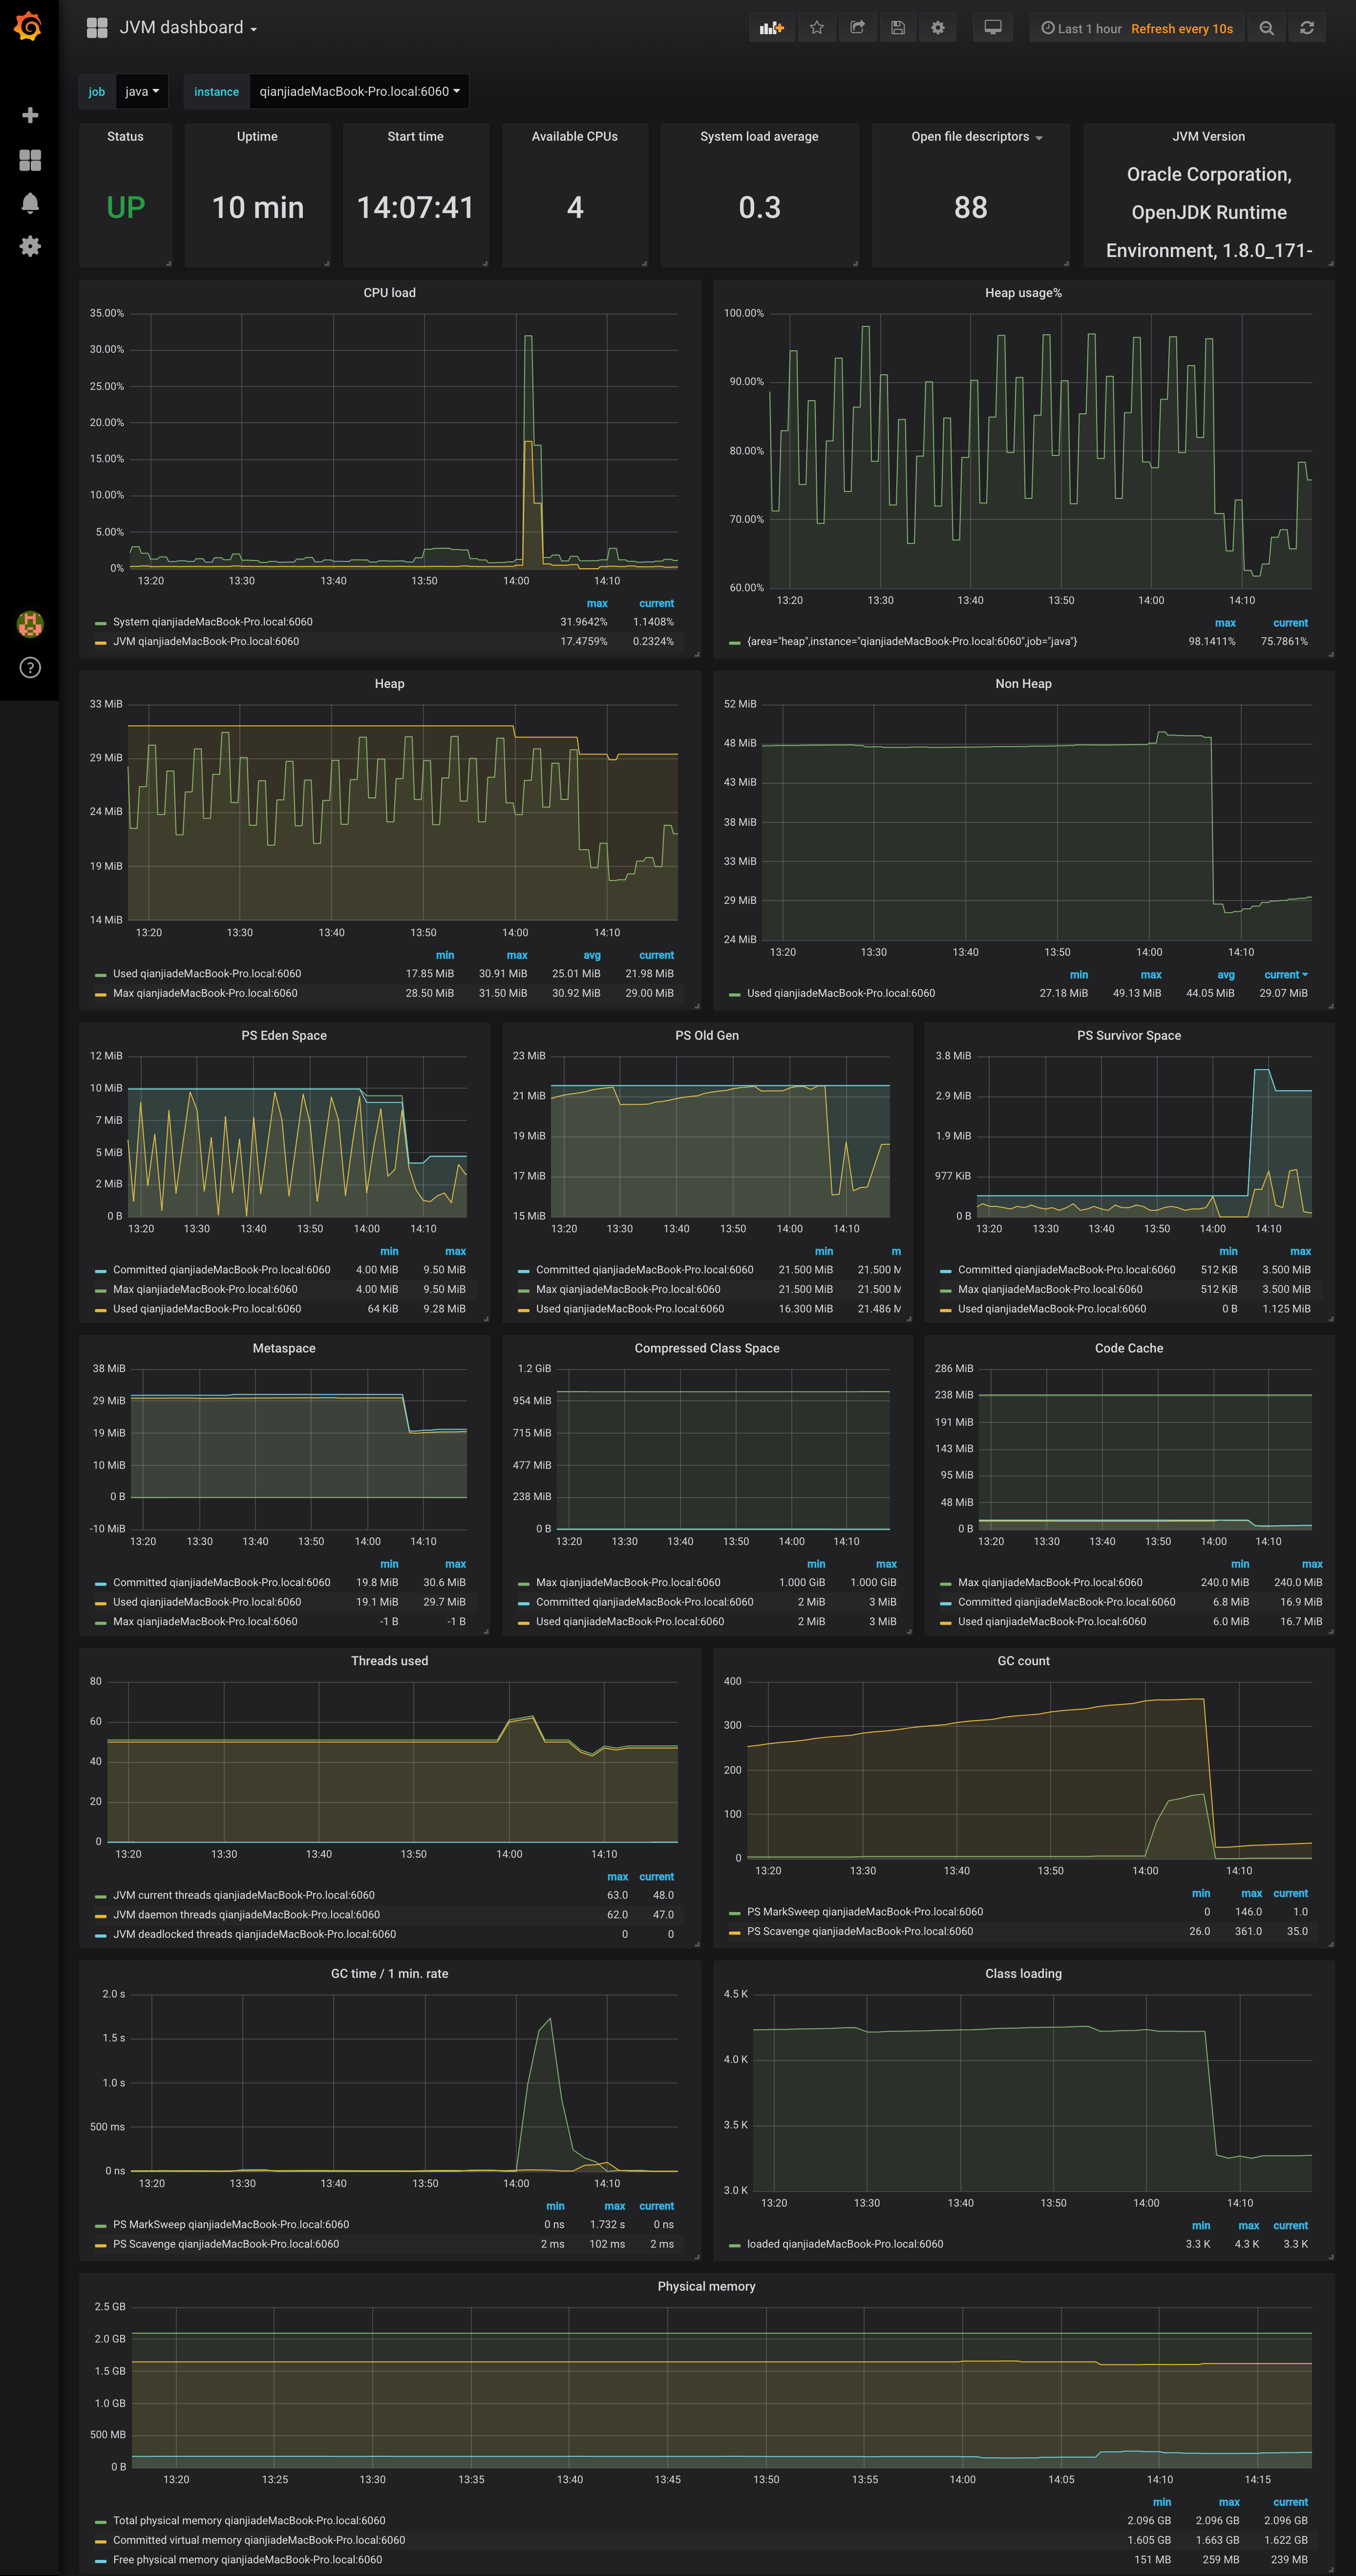Click the Add panel toolbar icon
This screenshot has width=1356, height=2576.
coord(771,28)
